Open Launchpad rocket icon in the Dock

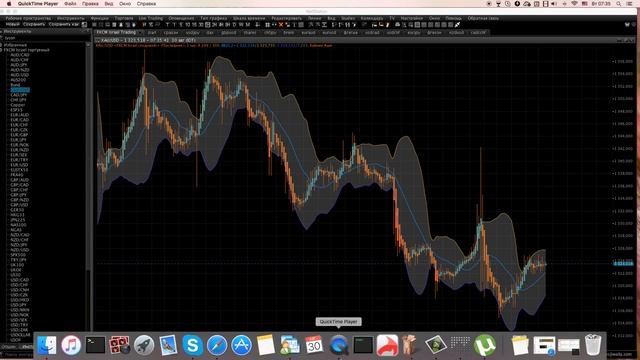[144, 345]
